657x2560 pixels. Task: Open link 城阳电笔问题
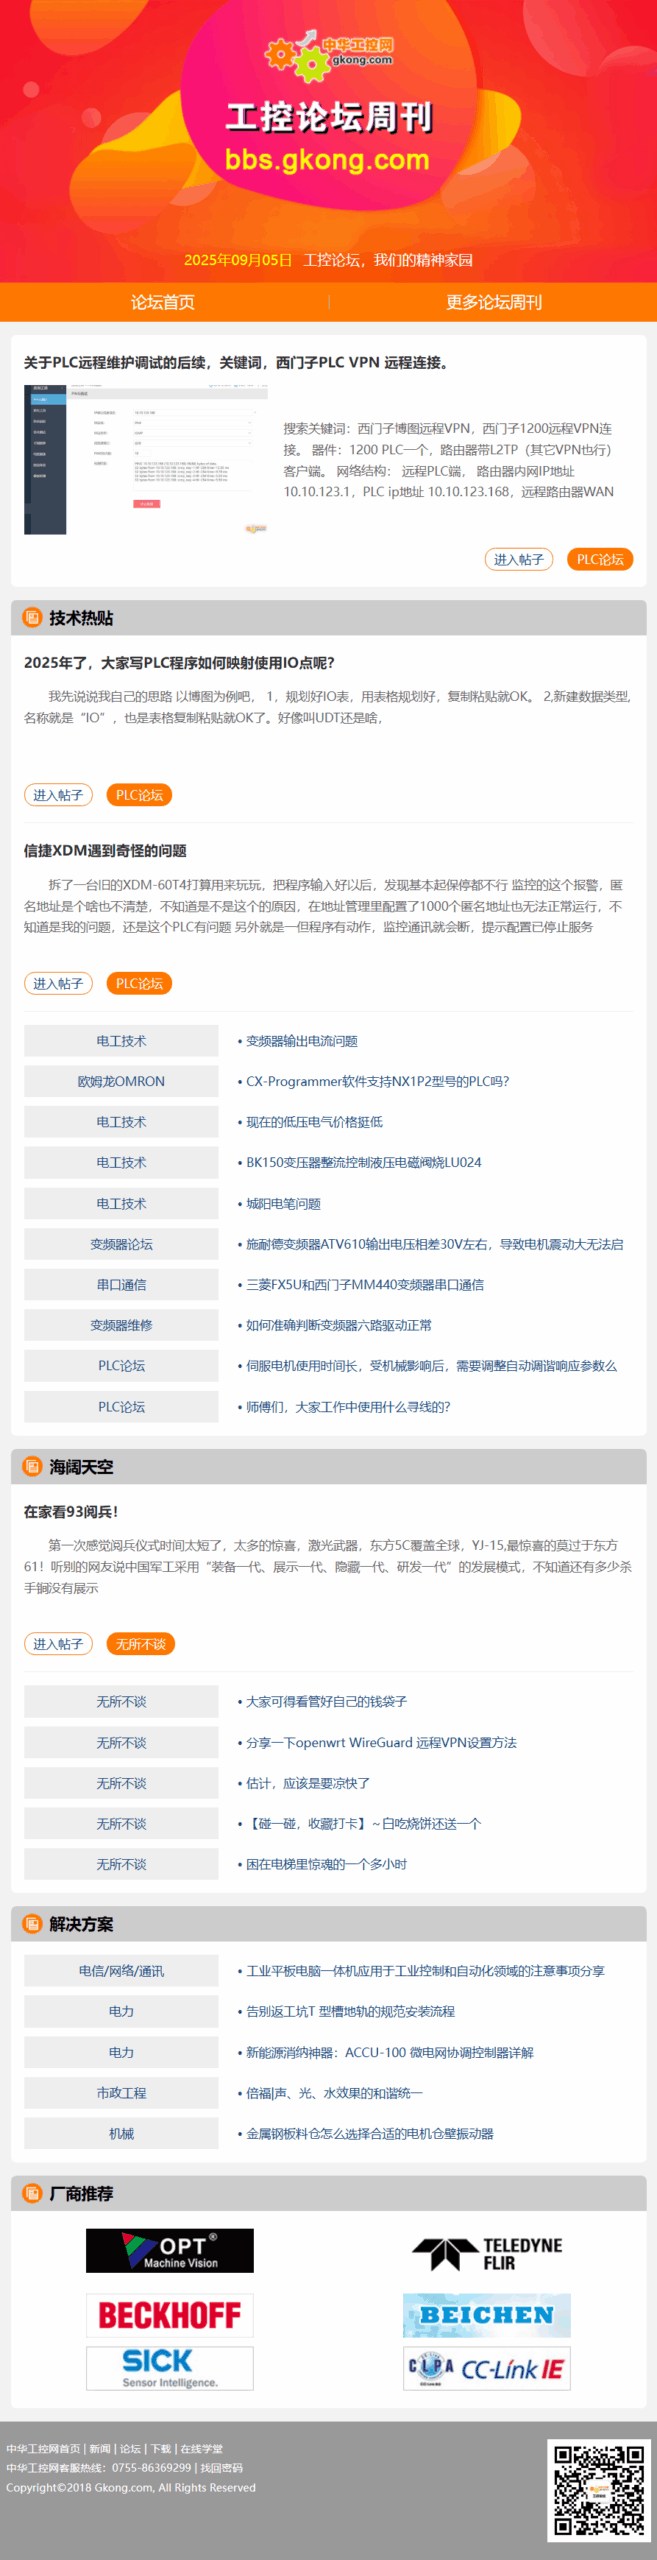pos(283,1203)
